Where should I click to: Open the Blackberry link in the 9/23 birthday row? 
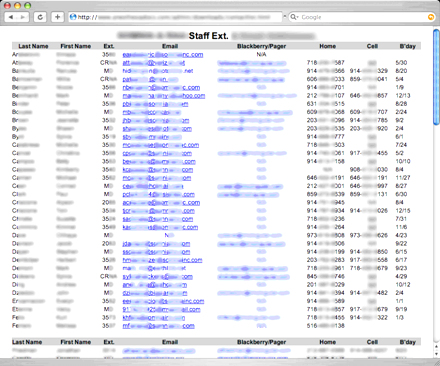[252, 268]
